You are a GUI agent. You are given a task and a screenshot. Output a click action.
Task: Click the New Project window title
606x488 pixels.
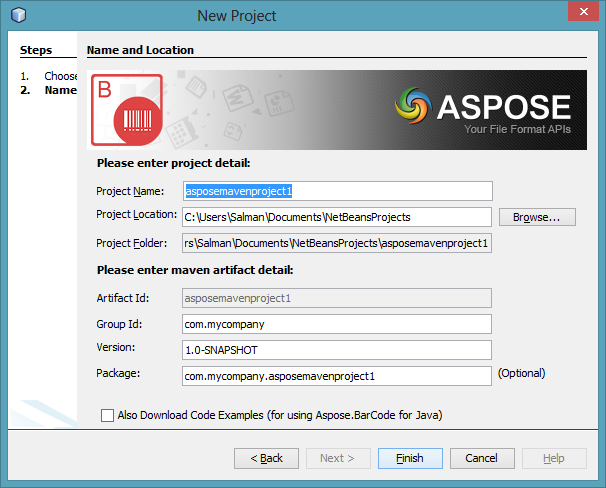pos(237,16)
